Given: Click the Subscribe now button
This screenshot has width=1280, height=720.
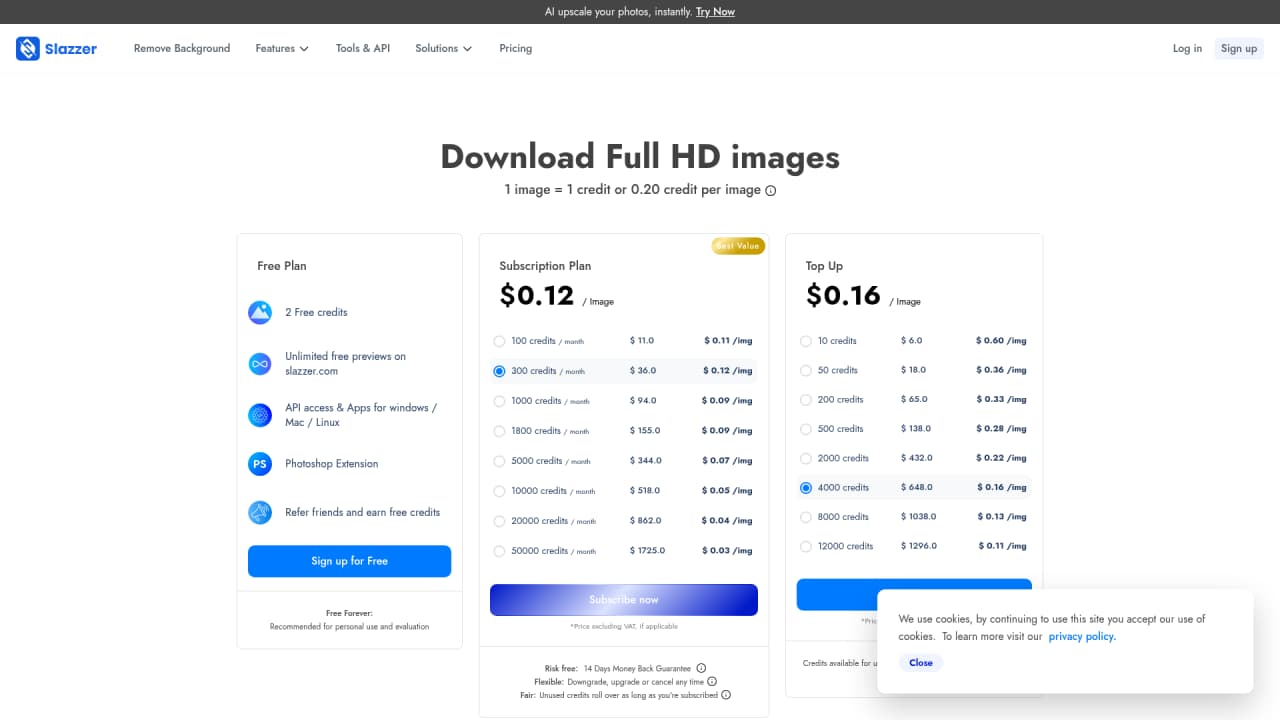Looking at the screenshot, I should pos(624,600).
